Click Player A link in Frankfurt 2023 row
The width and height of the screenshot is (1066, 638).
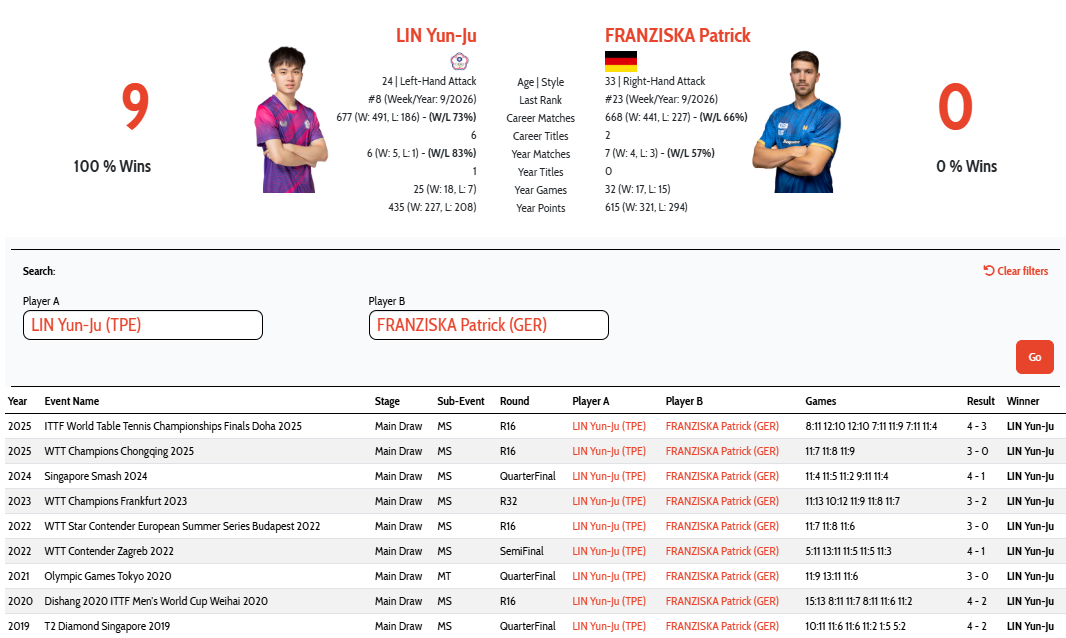click(x=608, y=501)
